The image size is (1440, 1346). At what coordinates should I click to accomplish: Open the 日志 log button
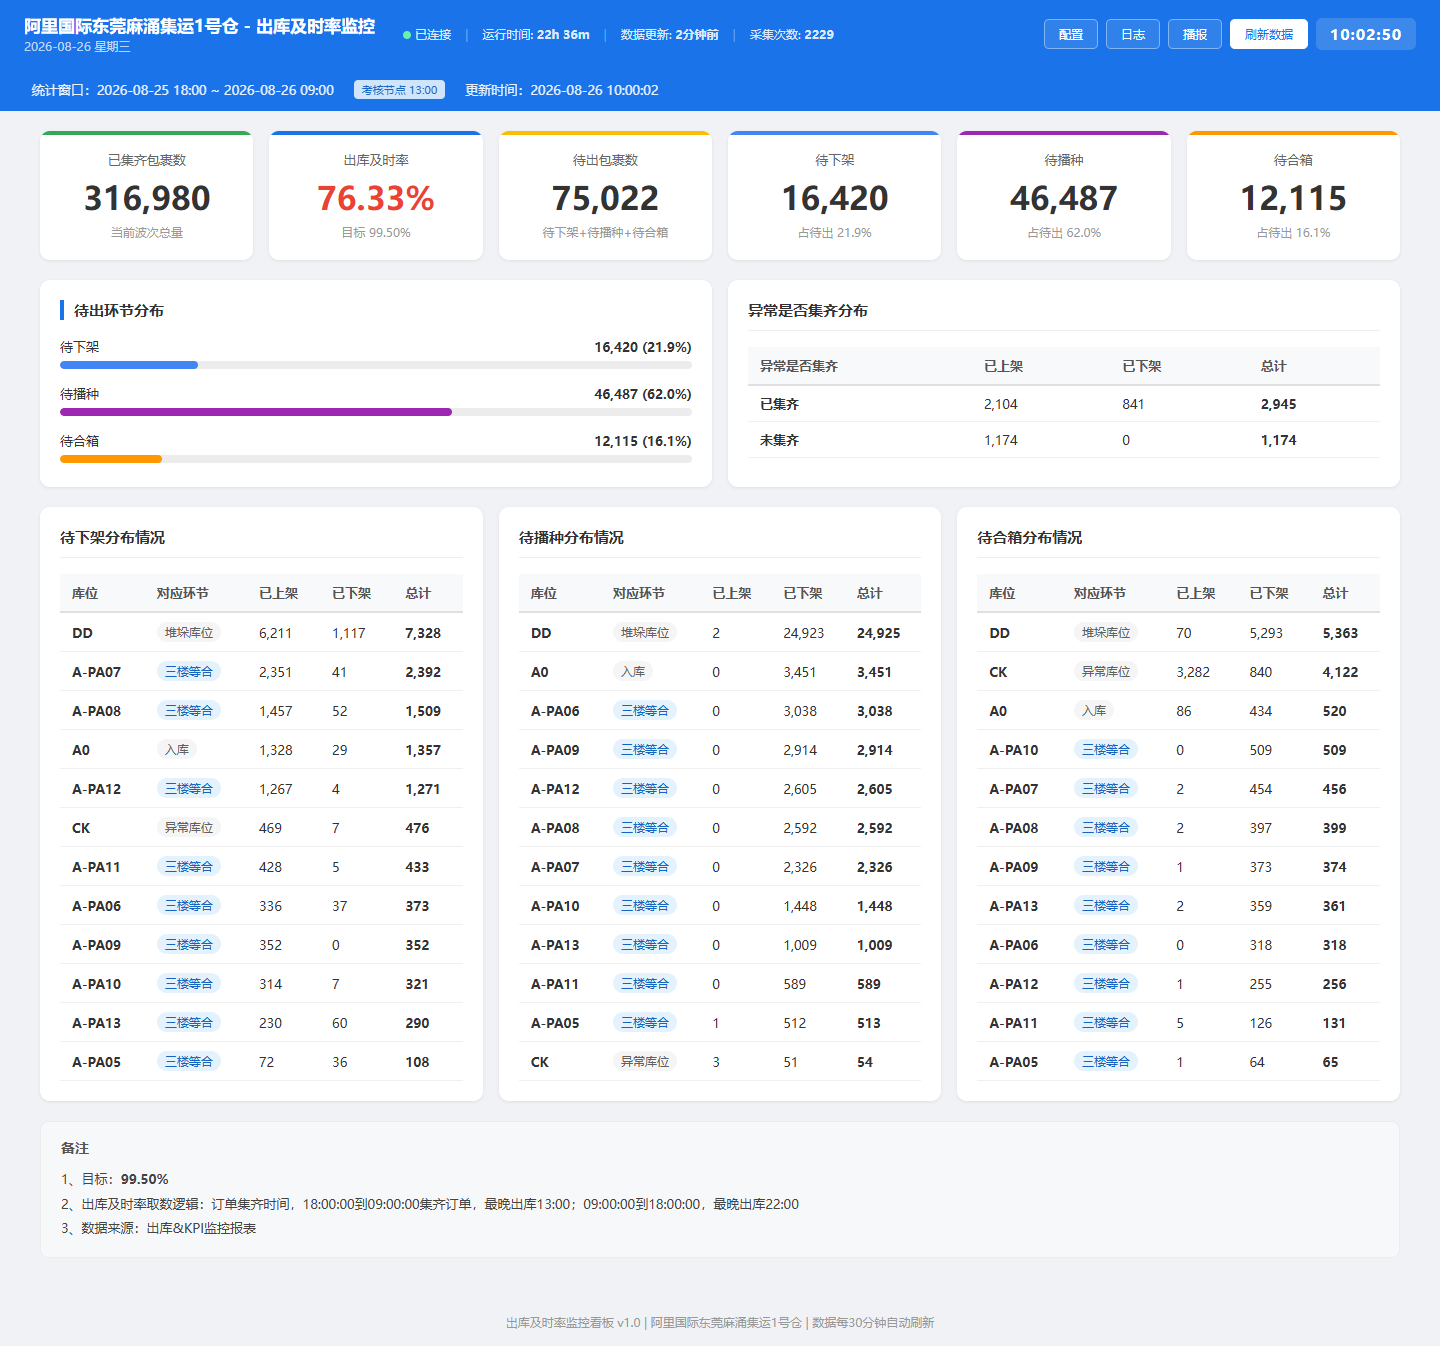[x=1133, y=34]
